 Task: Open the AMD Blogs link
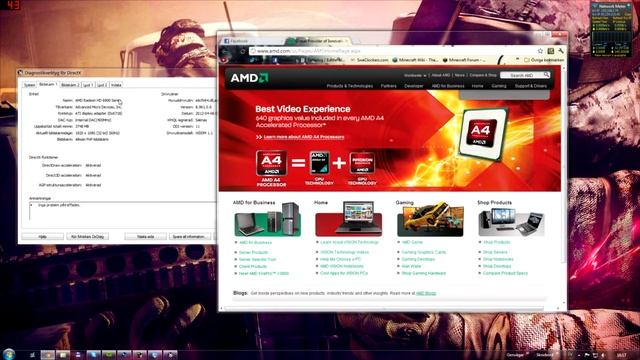click(426, 293)
